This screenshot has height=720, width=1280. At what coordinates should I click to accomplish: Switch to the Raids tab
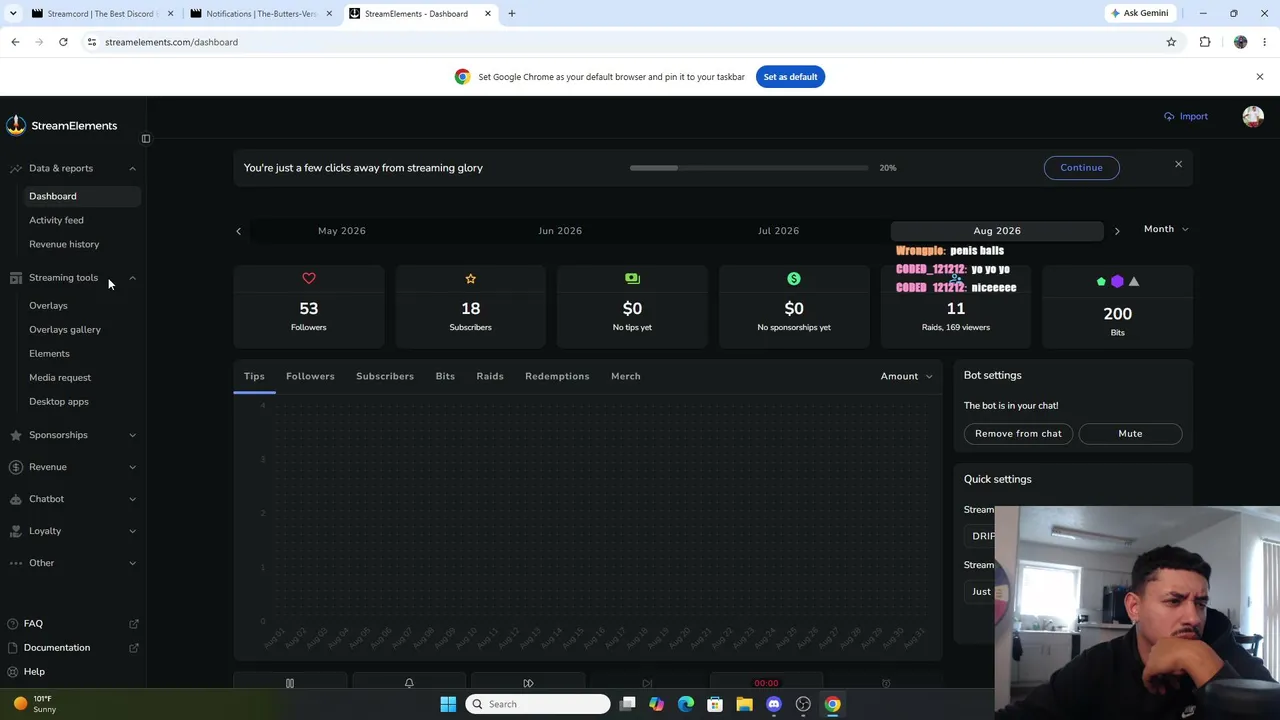click(x=490, y=376)
